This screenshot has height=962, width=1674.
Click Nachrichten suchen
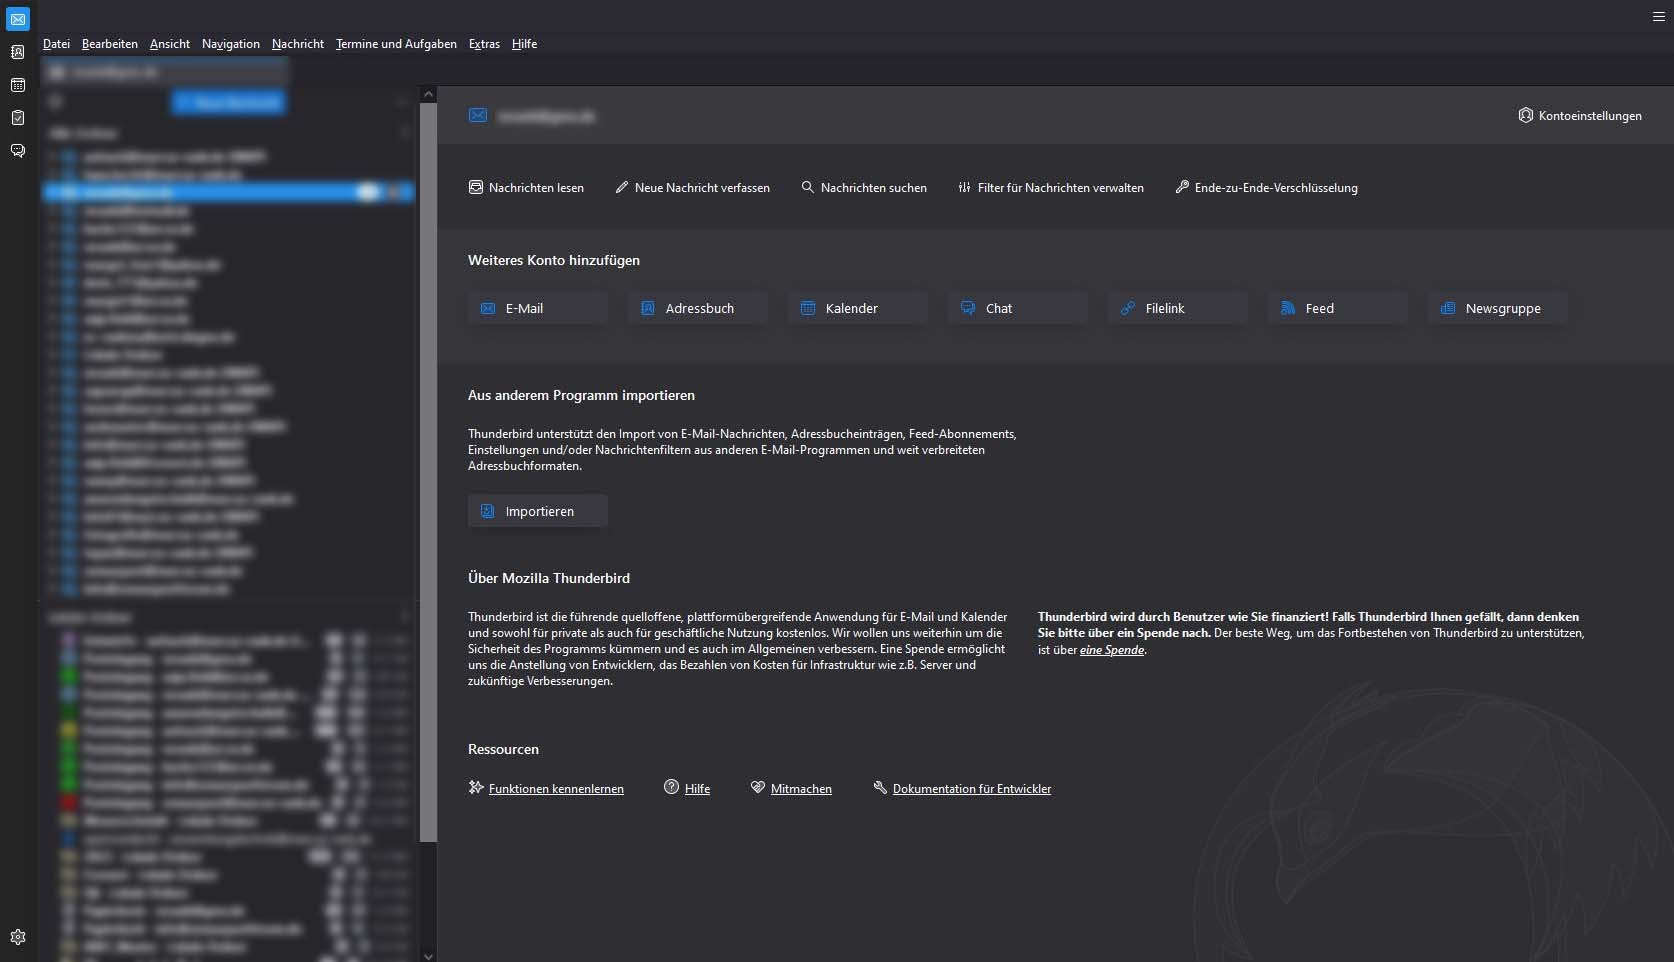point(864,188)
